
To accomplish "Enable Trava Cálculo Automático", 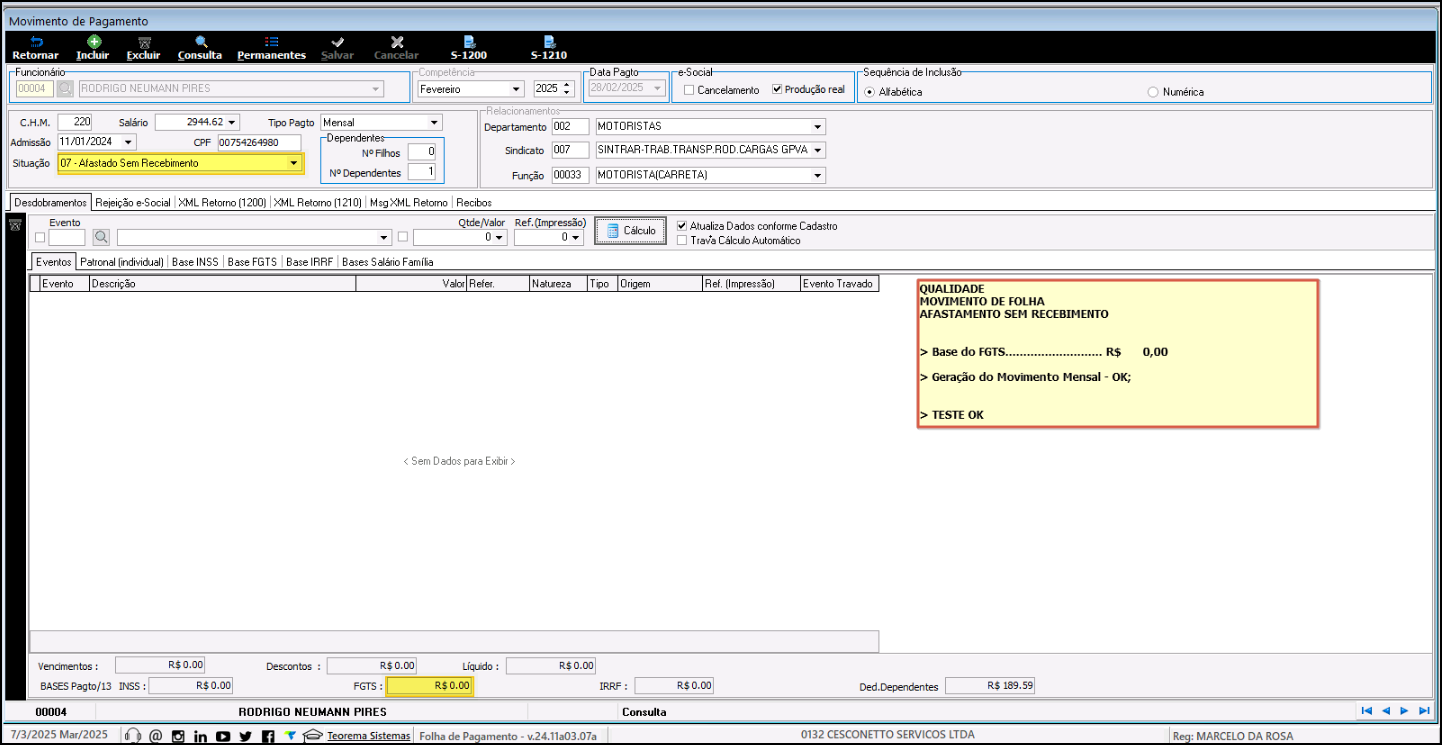I will pyautogui.click(x=682, y=240).
